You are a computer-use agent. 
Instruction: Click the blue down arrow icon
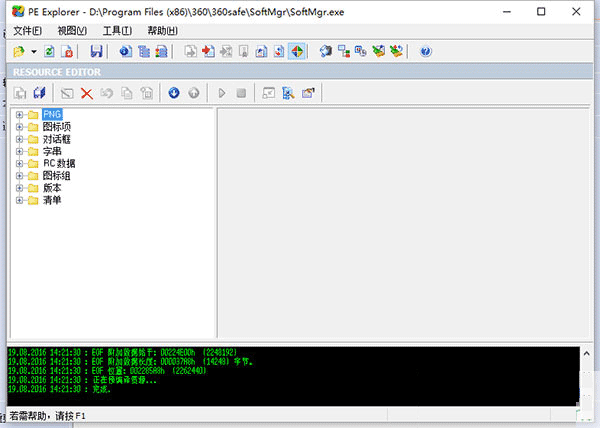coord(174,93)
